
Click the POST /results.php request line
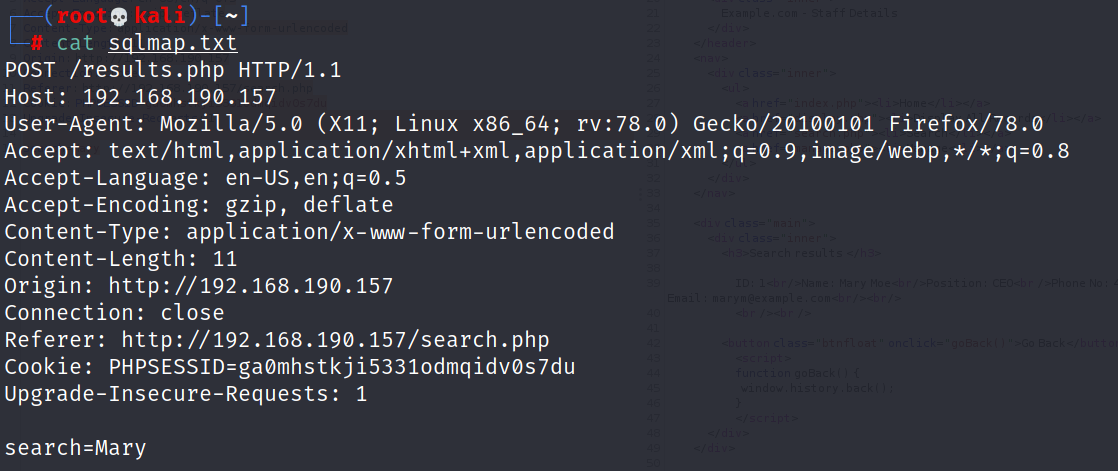tap(173, 71)
